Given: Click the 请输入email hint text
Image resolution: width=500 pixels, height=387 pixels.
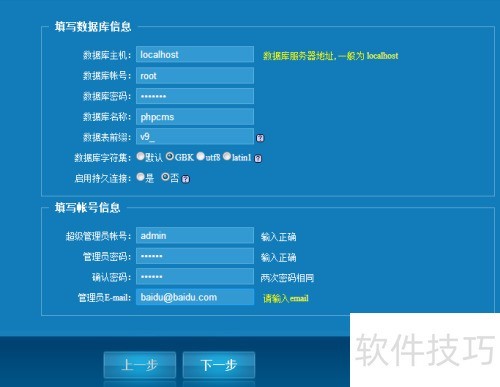Looking at the screenshot, I should click(x=286, y=298).
